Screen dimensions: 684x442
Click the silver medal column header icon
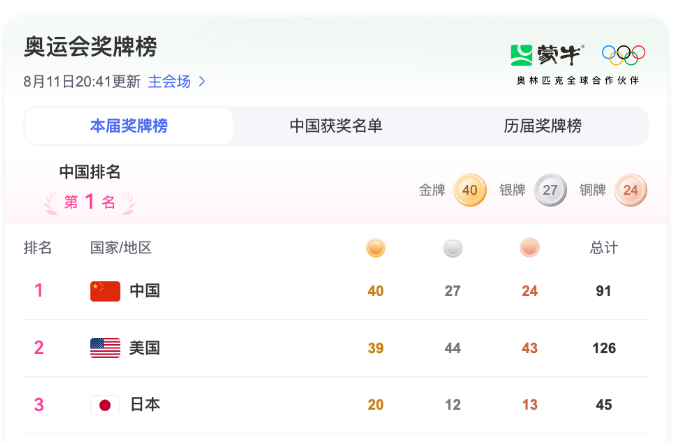pos(453,248)
